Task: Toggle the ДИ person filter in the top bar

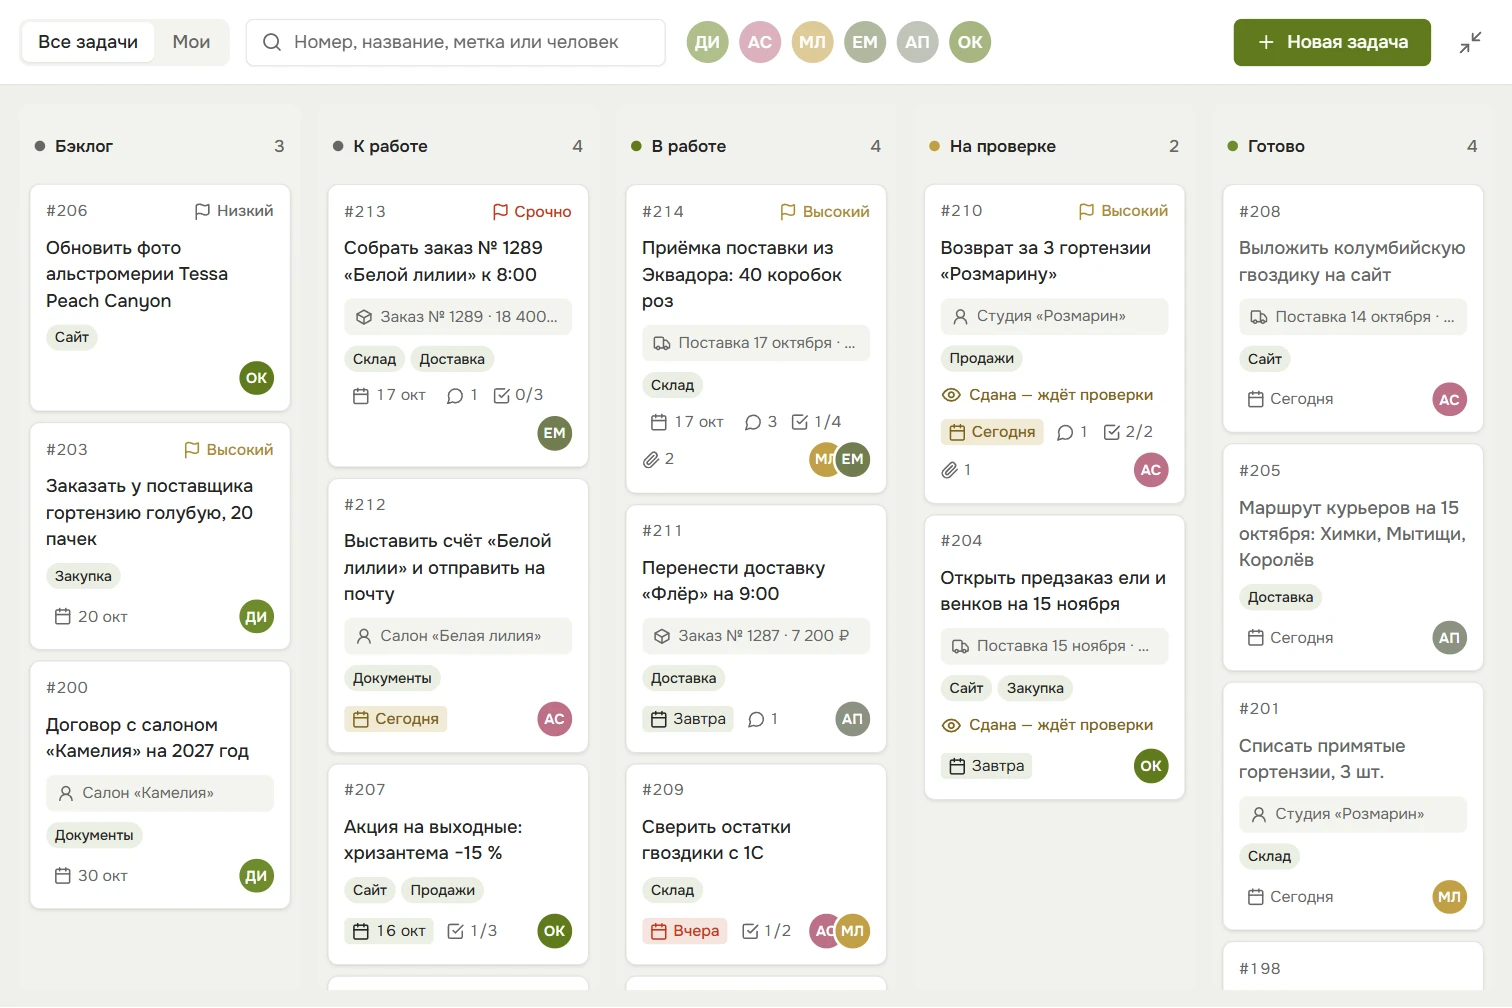Action: pos(707,42)
